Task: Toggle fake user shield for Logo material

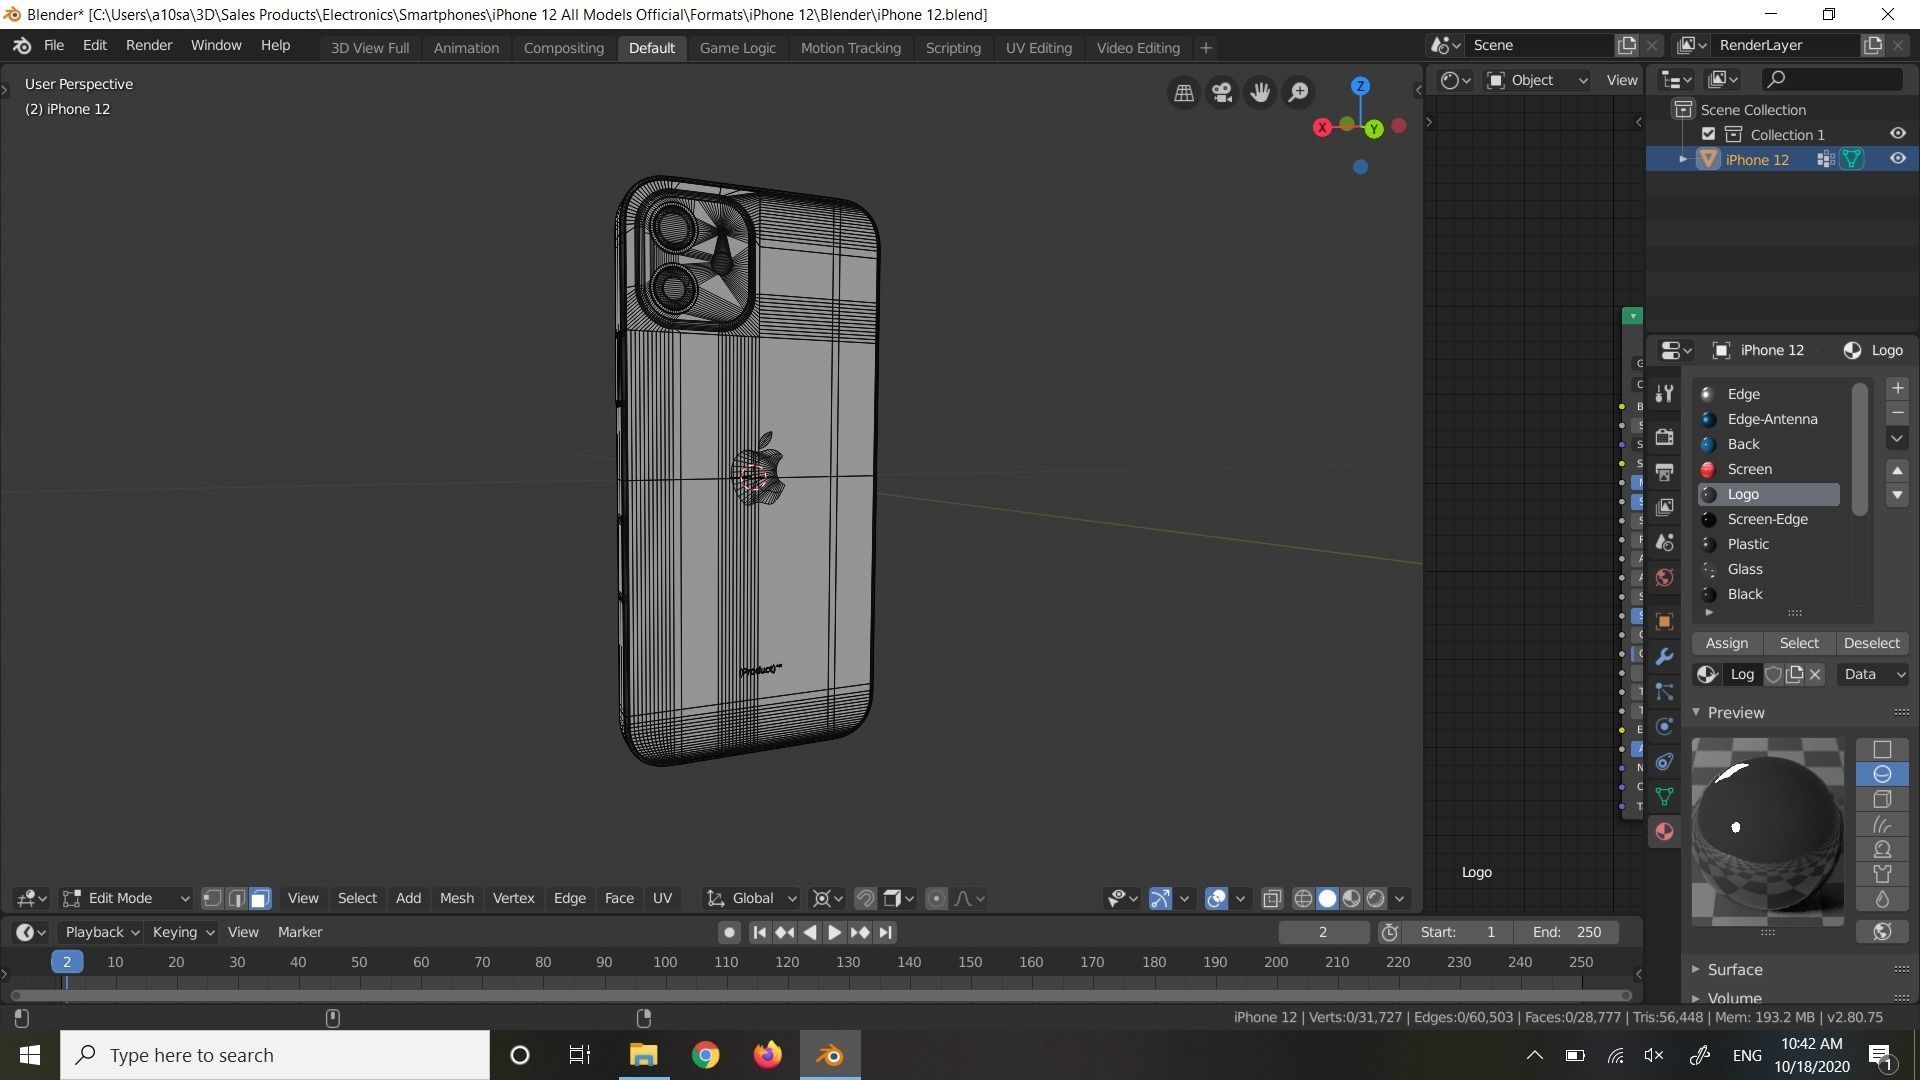Action: pyautogui.click(x=1773, y=674)
